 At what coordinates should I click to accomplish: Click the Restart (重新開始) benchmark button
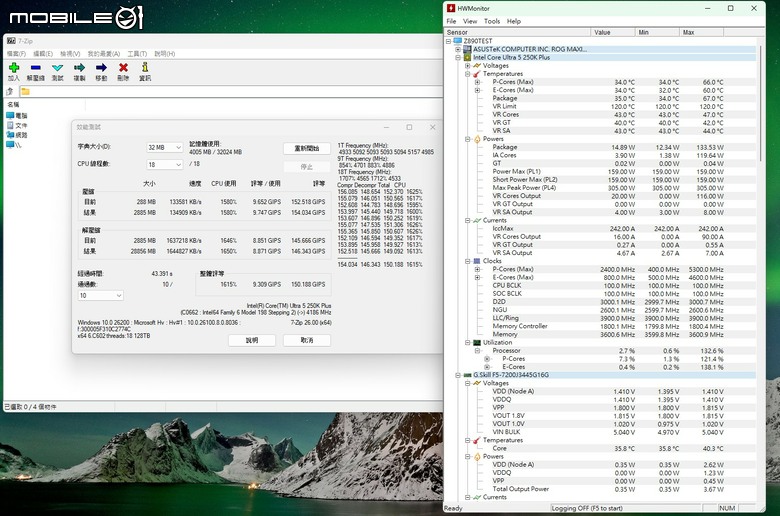pyautogui.click(x=307, y=148)
